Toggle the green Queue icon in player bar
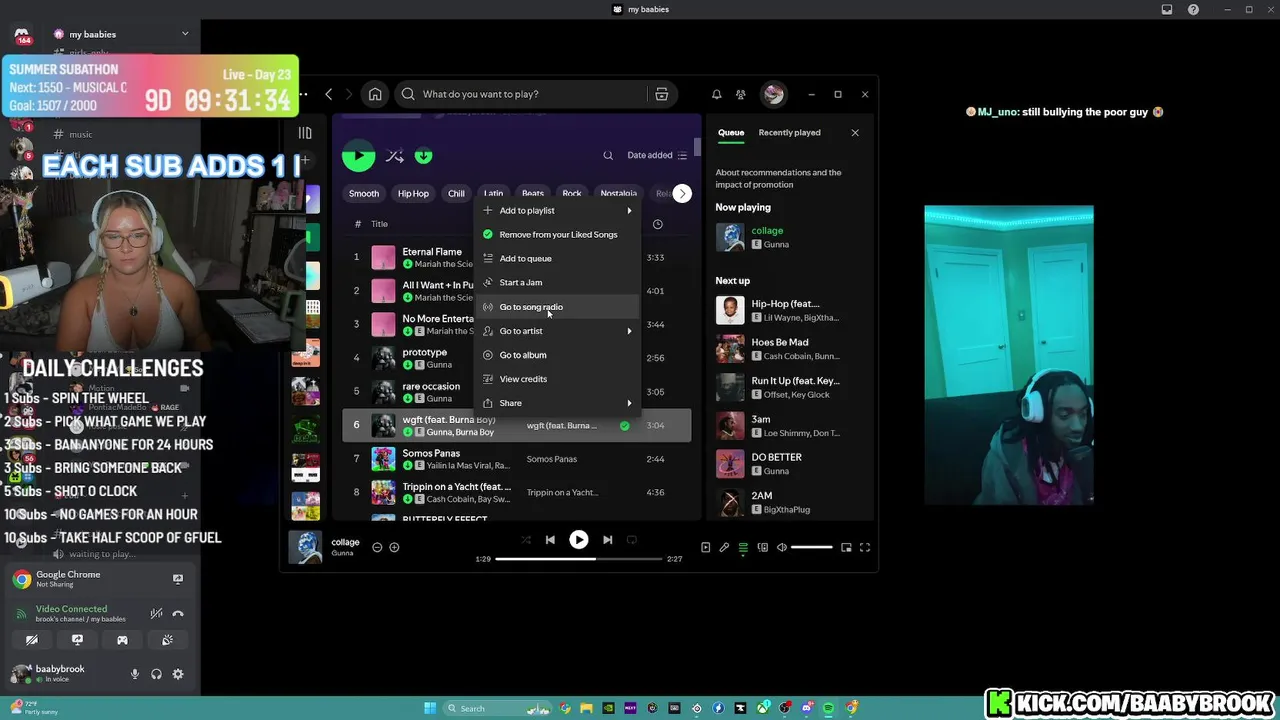The image size is (1280, 720). pyautogui.click(x=743, y=547)
